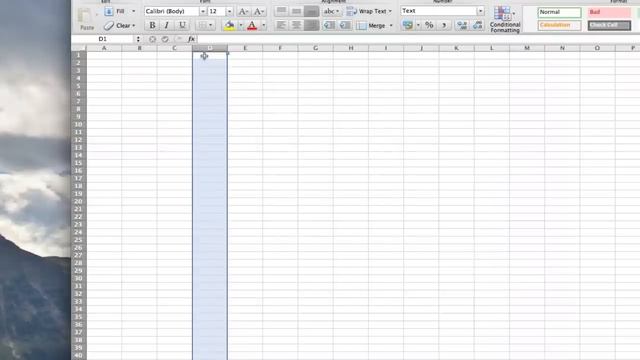The width and height of the screenshot is (640, 360).
Task: Open Conditional Formatting menu
Action: pyautogui.click(x=505, y=20)
